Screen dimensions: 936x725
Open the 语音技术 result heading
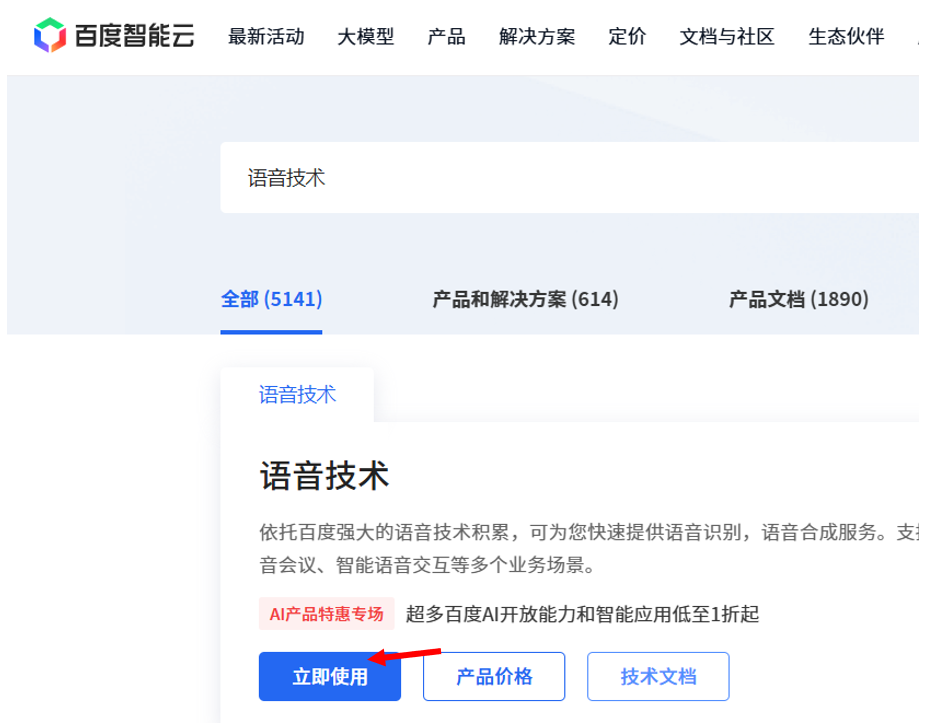[324, 476]
